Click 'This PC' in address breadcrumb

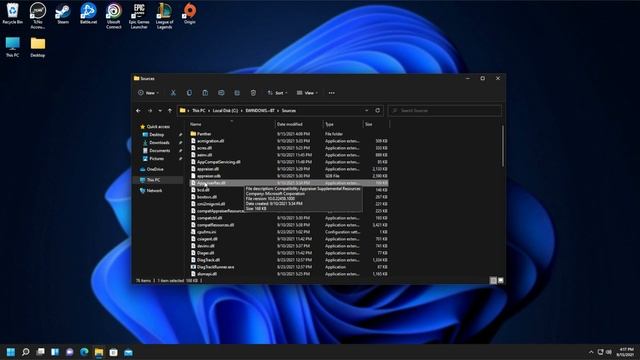pyautogui.click(x=199, y=111)
